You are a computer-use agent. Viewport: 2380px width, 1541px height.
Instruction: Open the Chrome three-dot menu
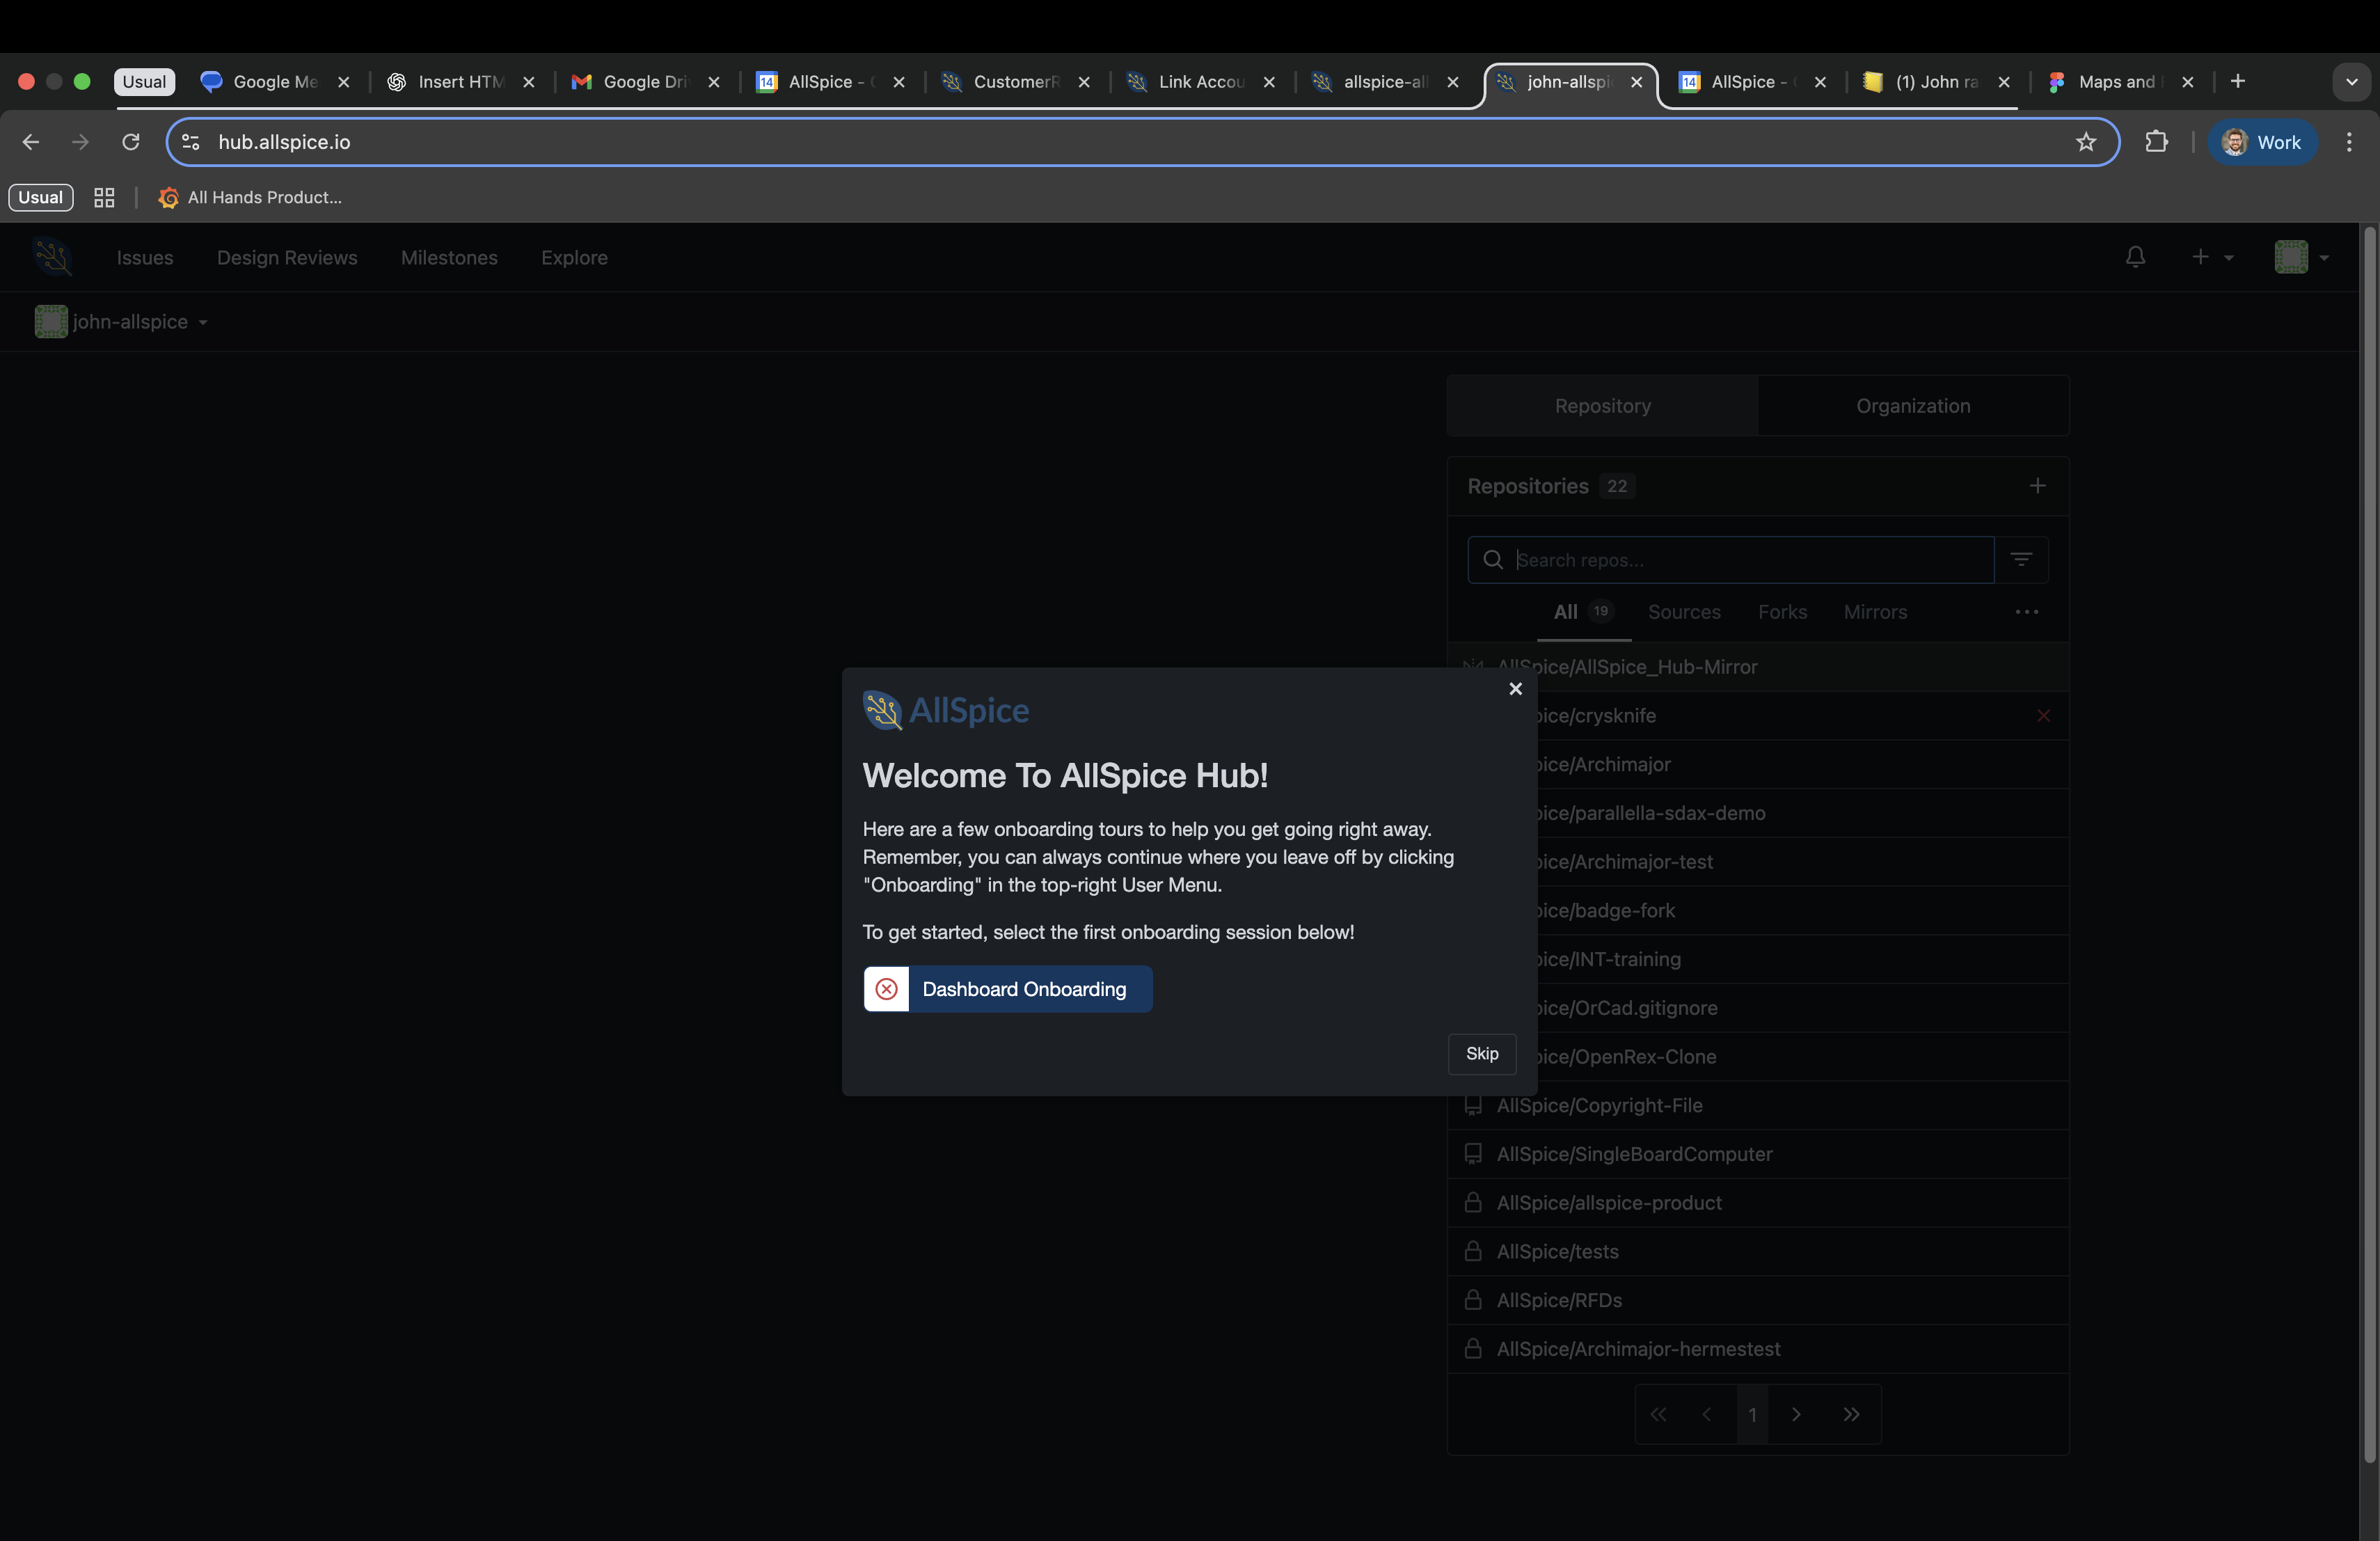click(x=2349, y=142)
